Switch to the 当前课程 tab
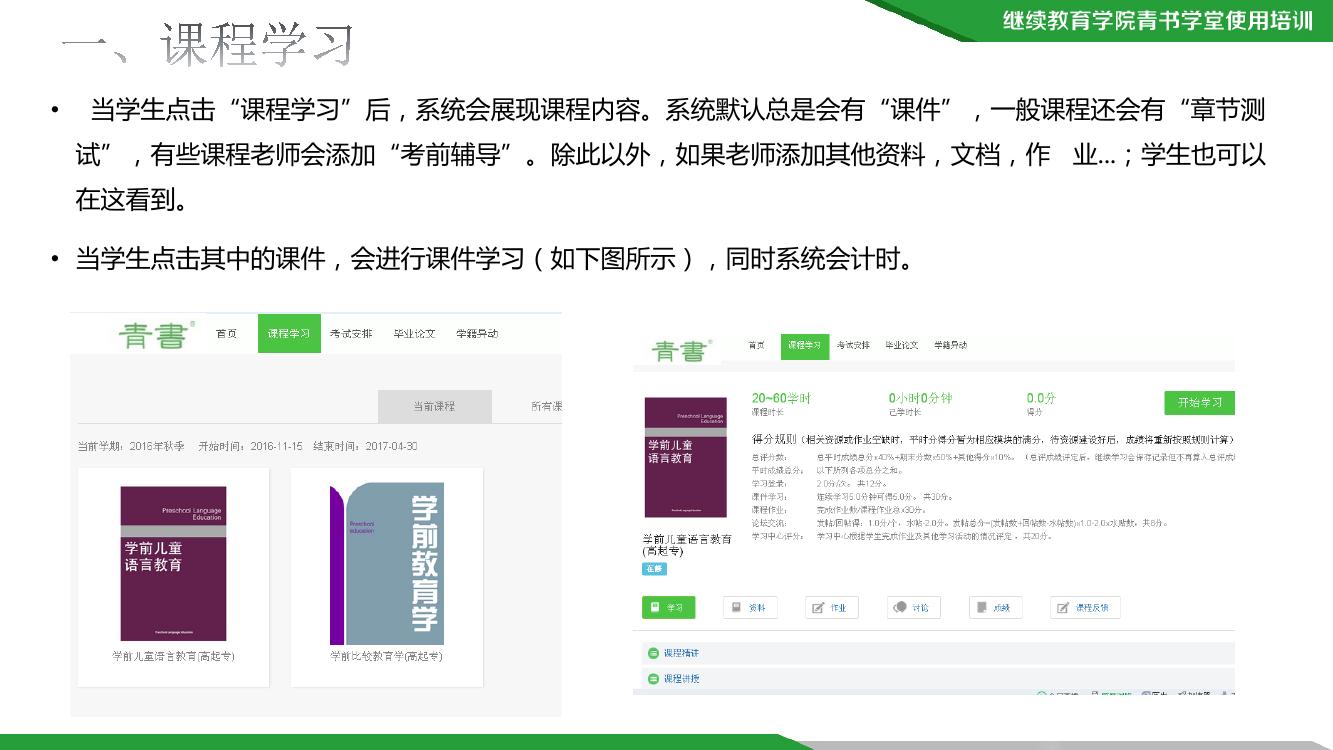This screenshot has width=1333, height=750. pos(434,406)
